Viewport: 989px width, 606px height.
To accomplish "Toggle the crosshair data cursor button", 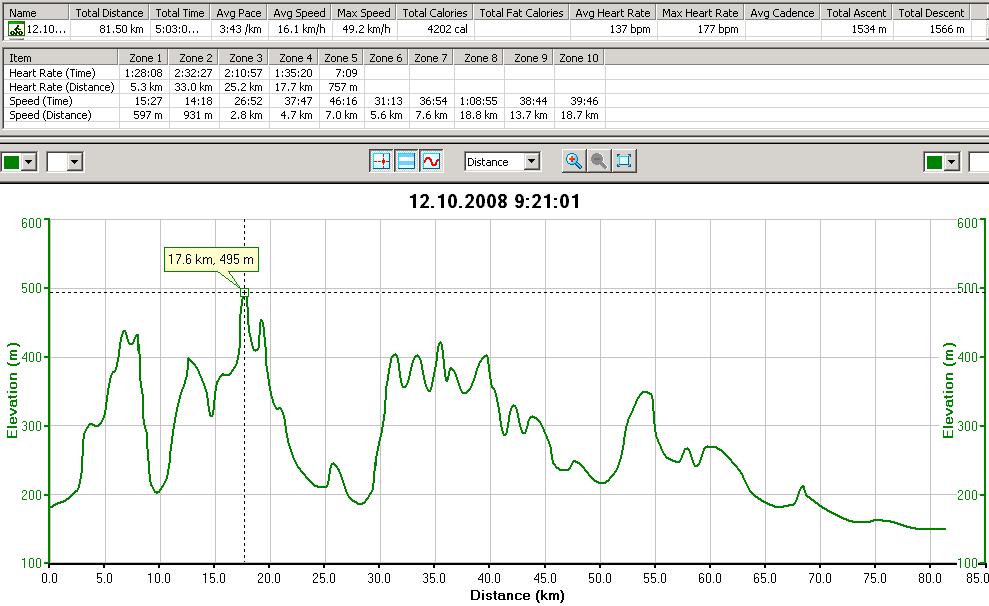I will pyautogui.click(x=381, y=161).
